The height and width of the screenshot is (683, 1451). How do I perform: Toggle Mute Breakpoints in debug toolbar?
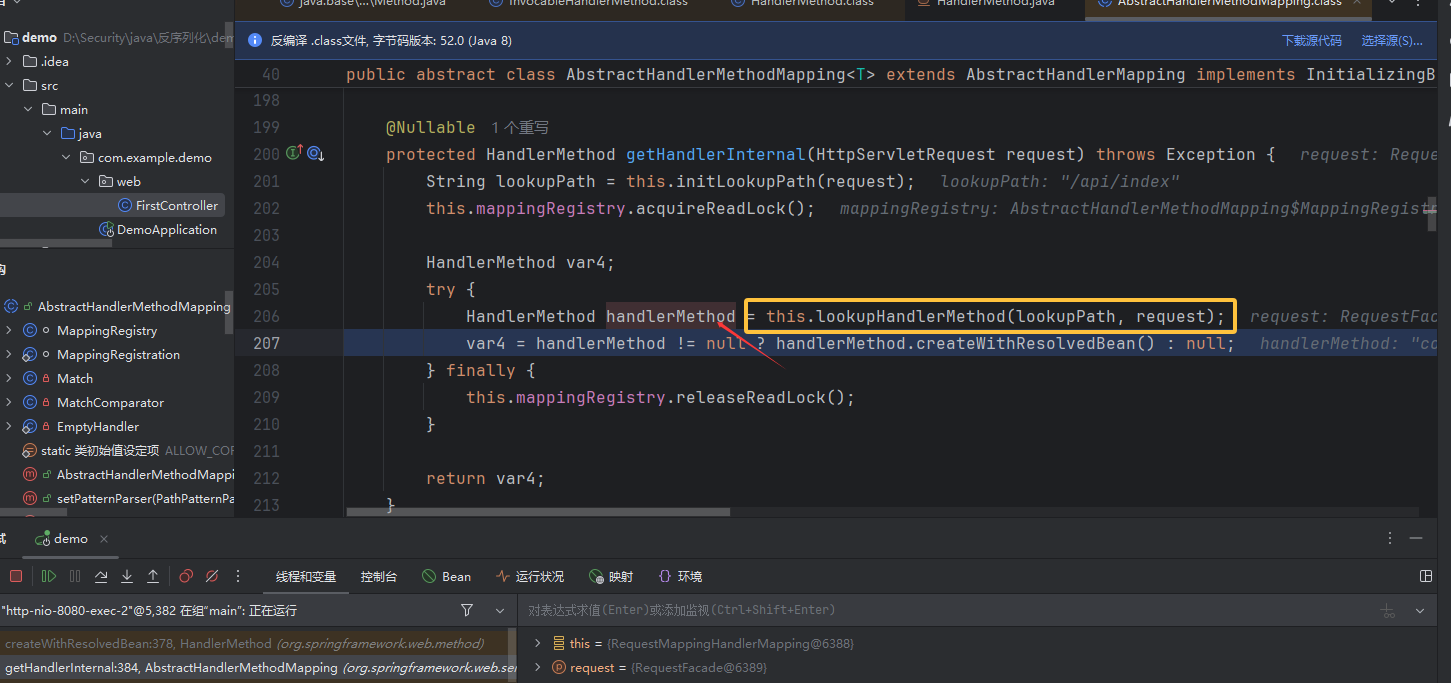pos(212,576)
